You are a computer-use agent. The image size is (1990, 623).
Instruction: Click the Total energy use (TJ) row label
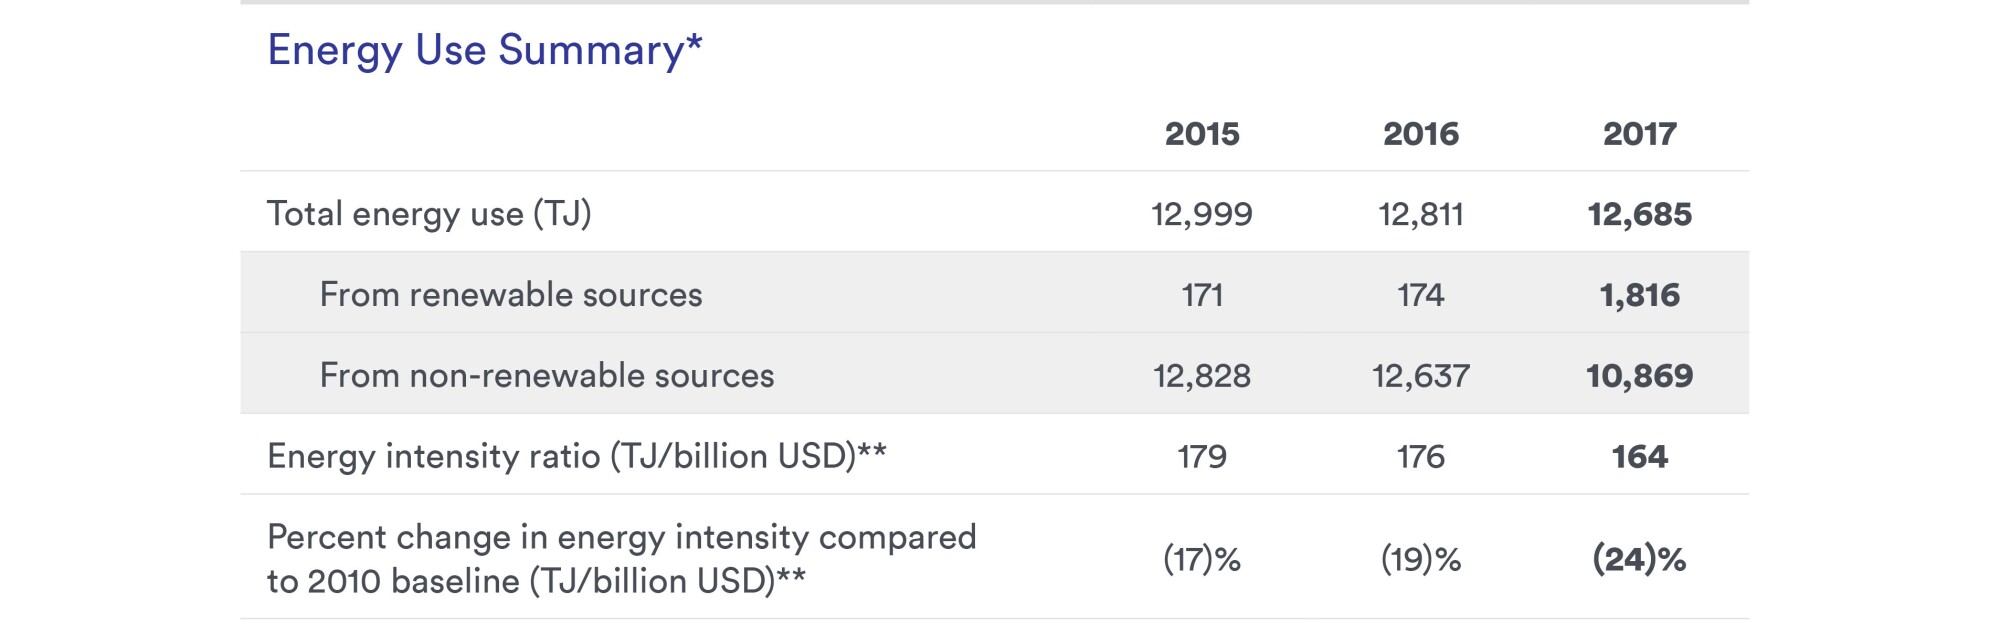click(429, 214)
